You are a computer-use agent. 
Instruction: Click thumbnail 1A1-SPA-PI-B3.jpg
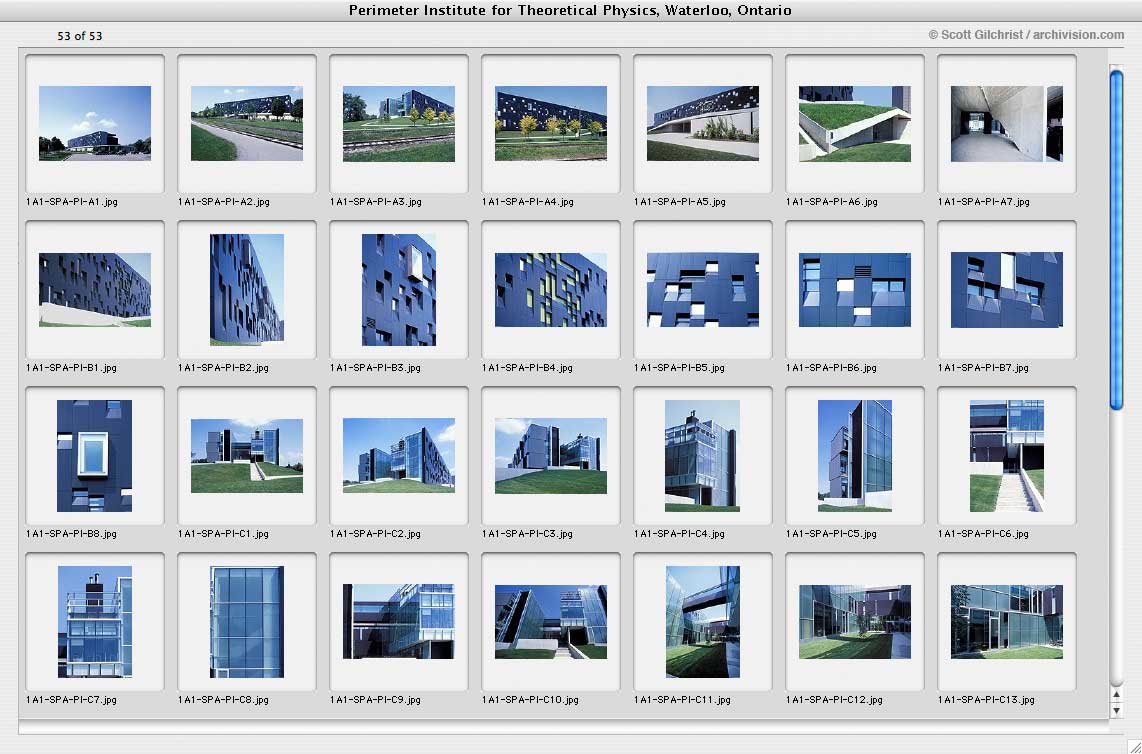398,289
